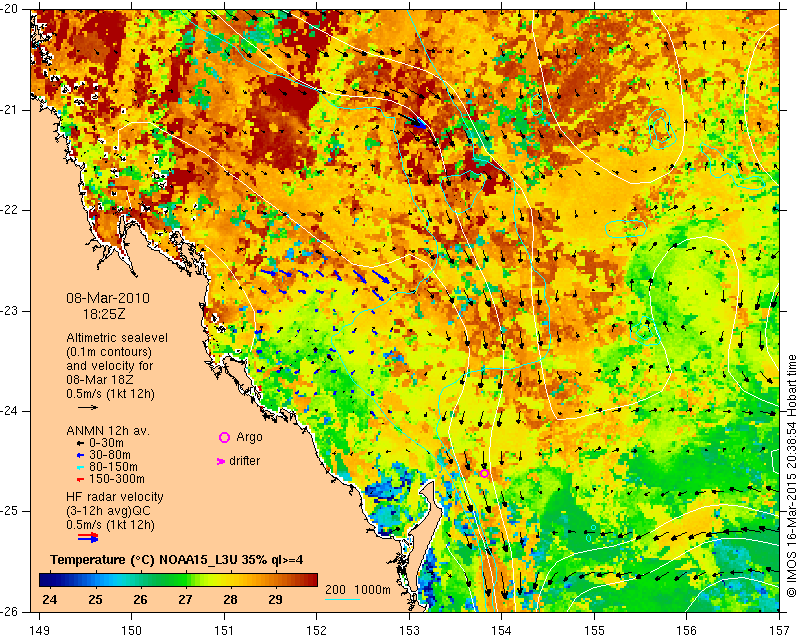Click the longitude axis label 153
This screenshot has height=640, width=800.
(x=409, y=631)
